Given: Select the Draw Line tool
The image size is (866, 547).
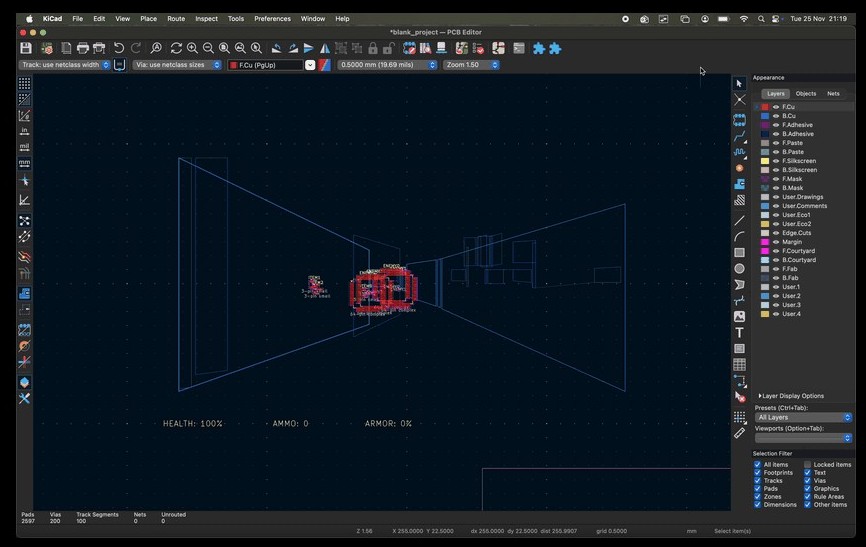Looking at the screenshot, I should 739,220.
